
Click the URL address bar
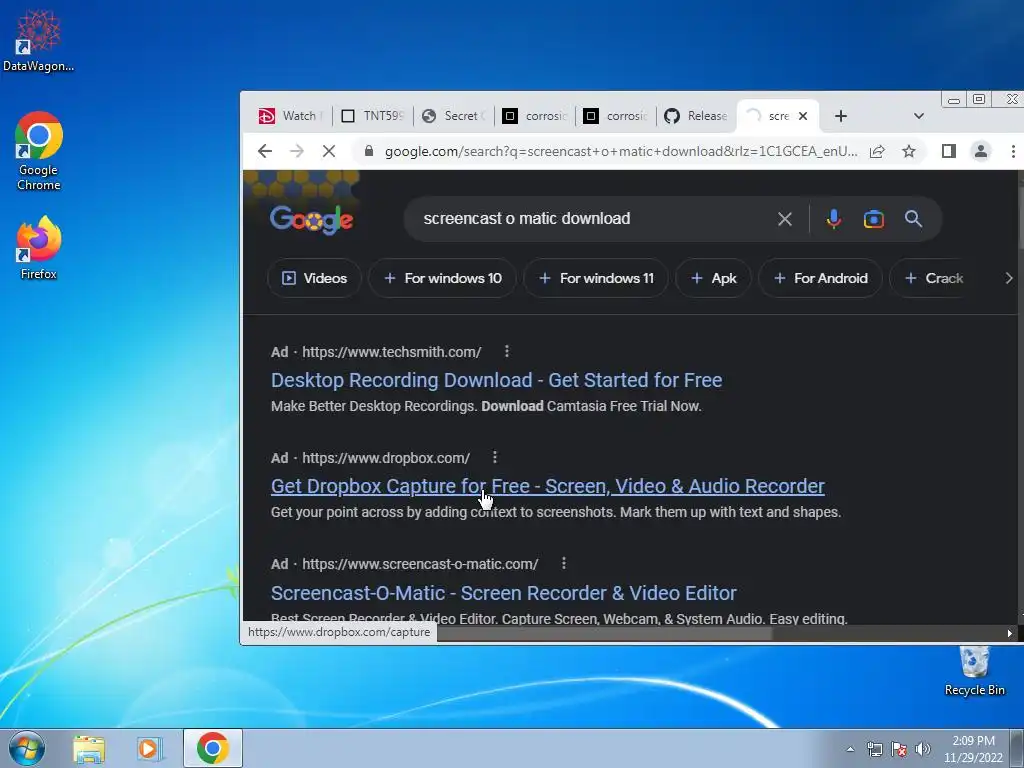point(620,152)
